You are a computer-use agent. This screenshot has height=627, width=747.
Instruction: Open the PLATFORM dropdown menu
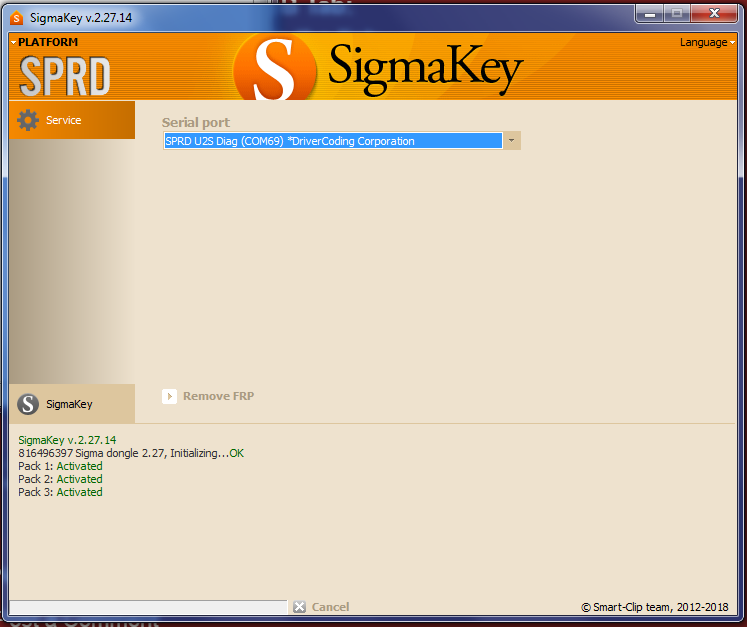[44, 42]
